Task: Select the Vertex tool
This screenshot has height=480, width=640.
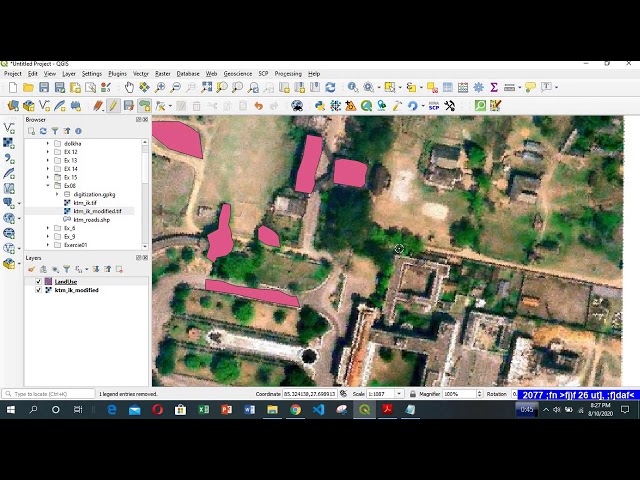Action: point(160,106)
